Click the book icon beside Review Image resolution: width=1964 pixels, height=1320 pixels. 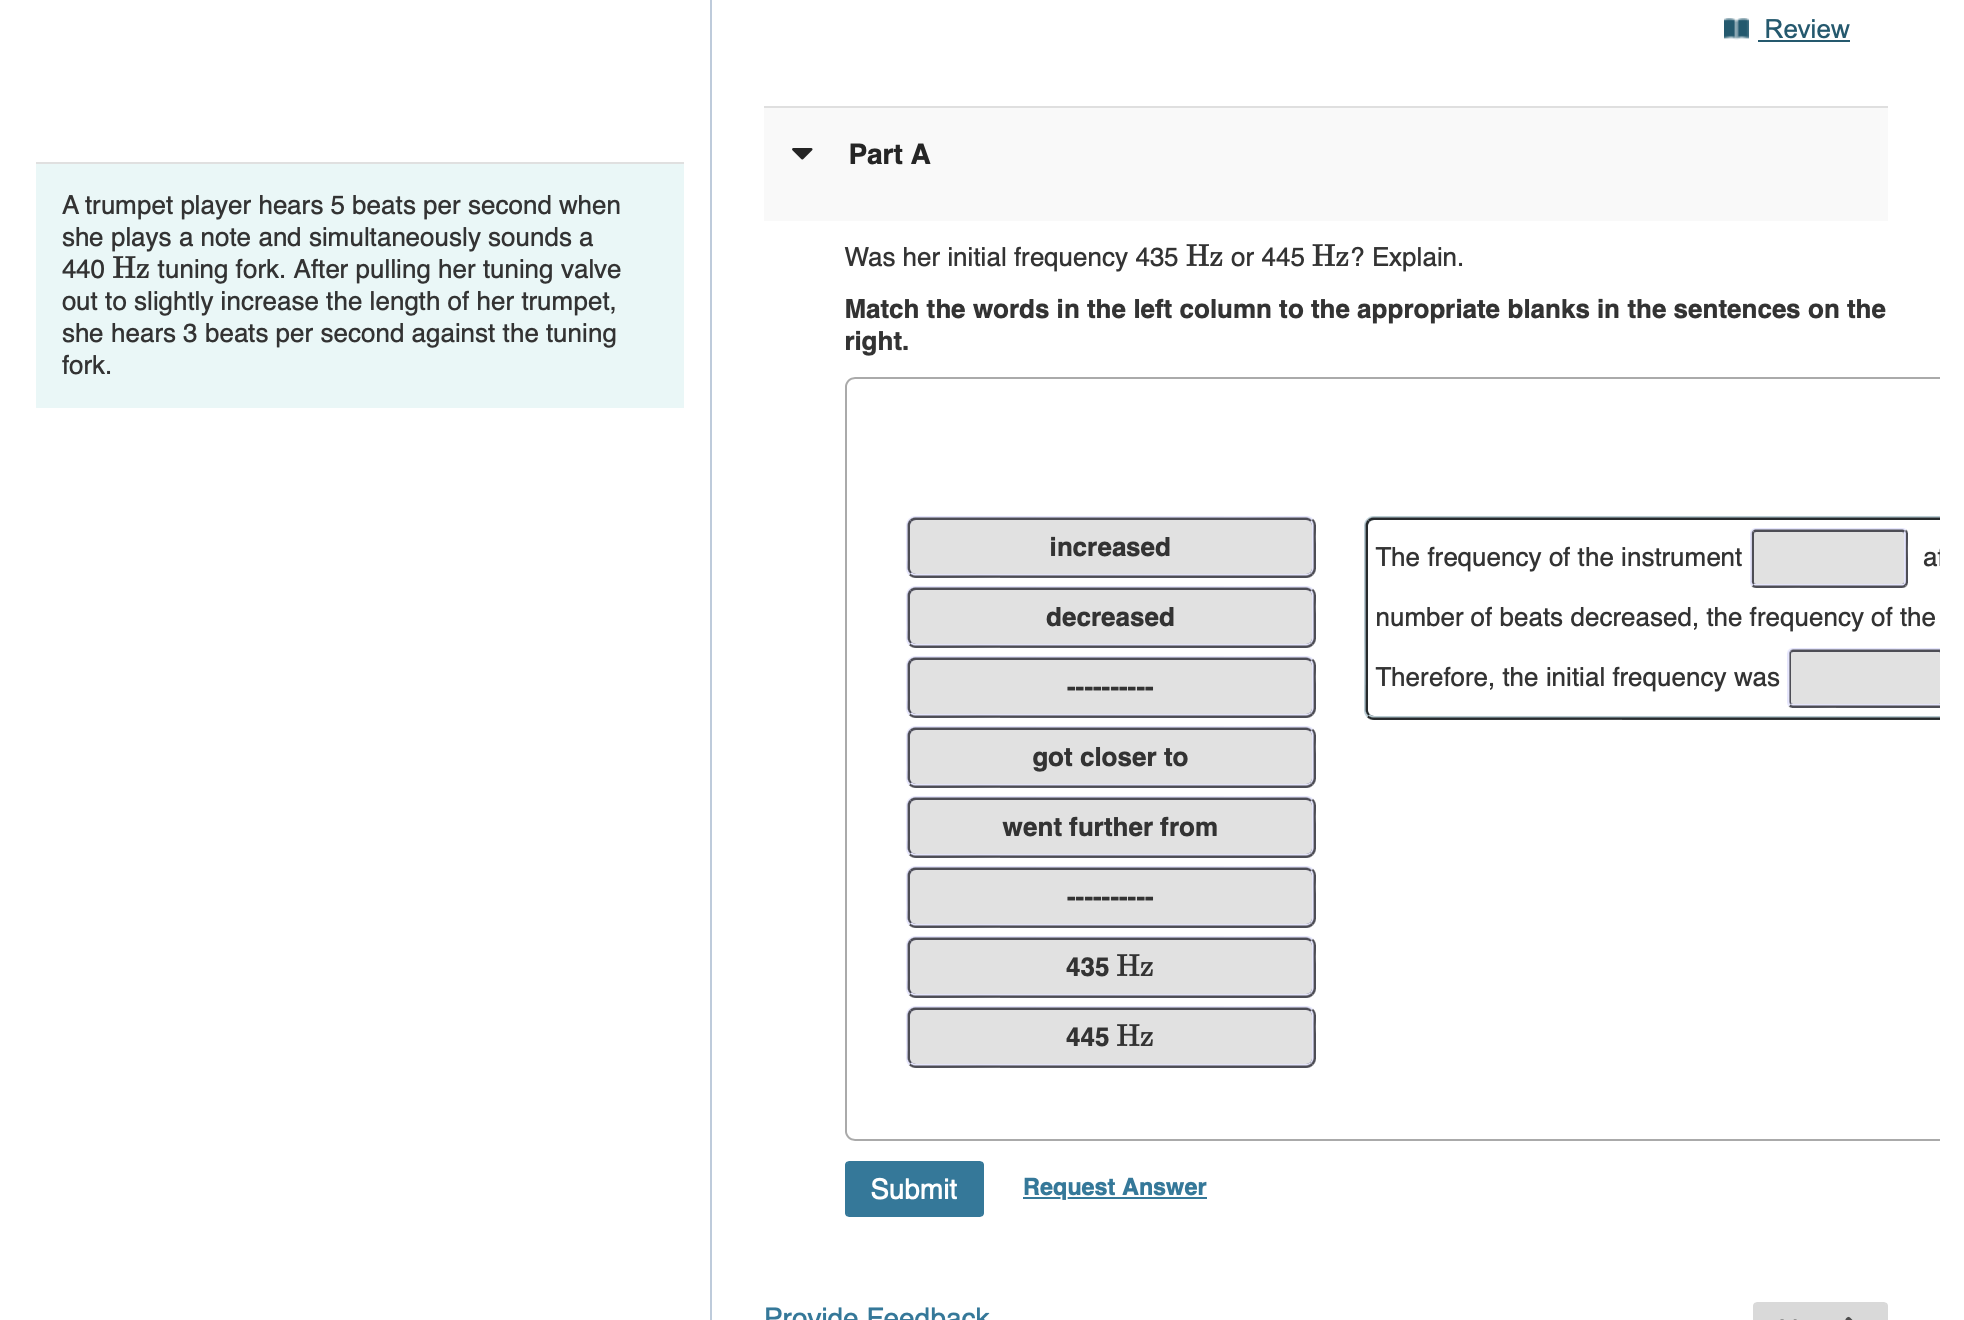(1735, 29)
